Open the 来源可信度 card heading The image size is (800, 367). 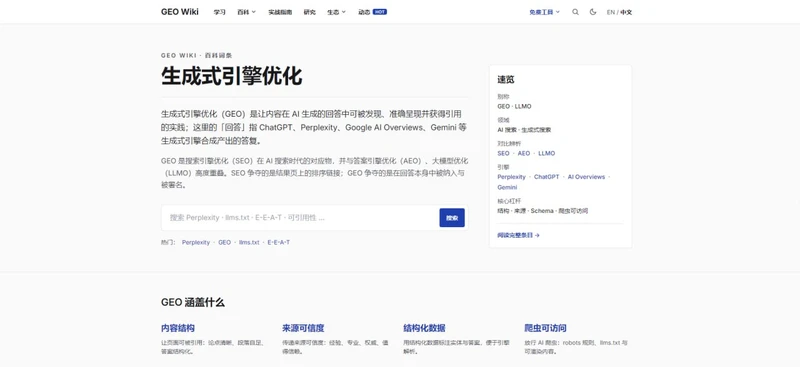[x=303, y=328]
